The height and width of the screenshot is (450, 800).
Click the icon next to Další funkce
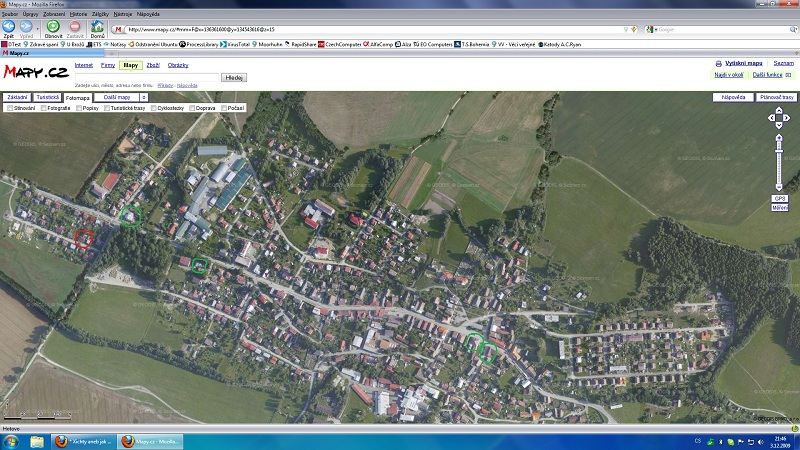(x=788, y=75)
